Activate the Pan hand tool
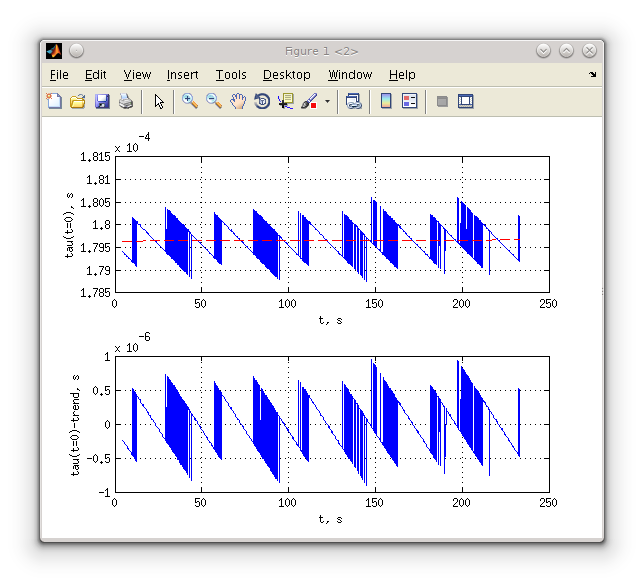Viewport: 644px width, 582px height. (x=238, y=101)
